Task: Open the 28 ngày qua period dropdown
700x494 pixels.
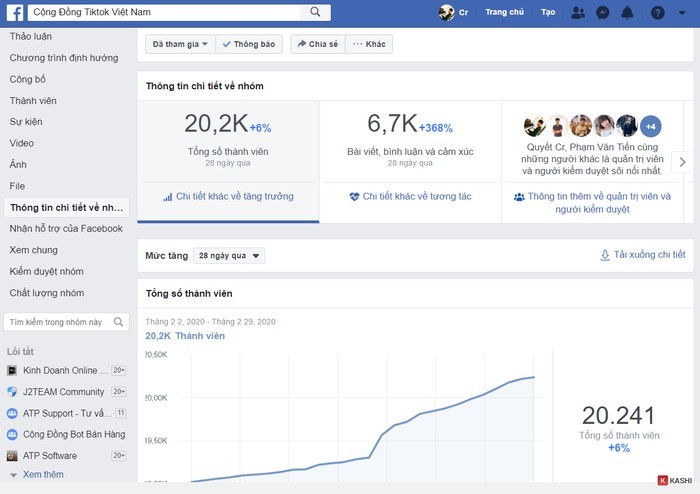Action: 229,256
